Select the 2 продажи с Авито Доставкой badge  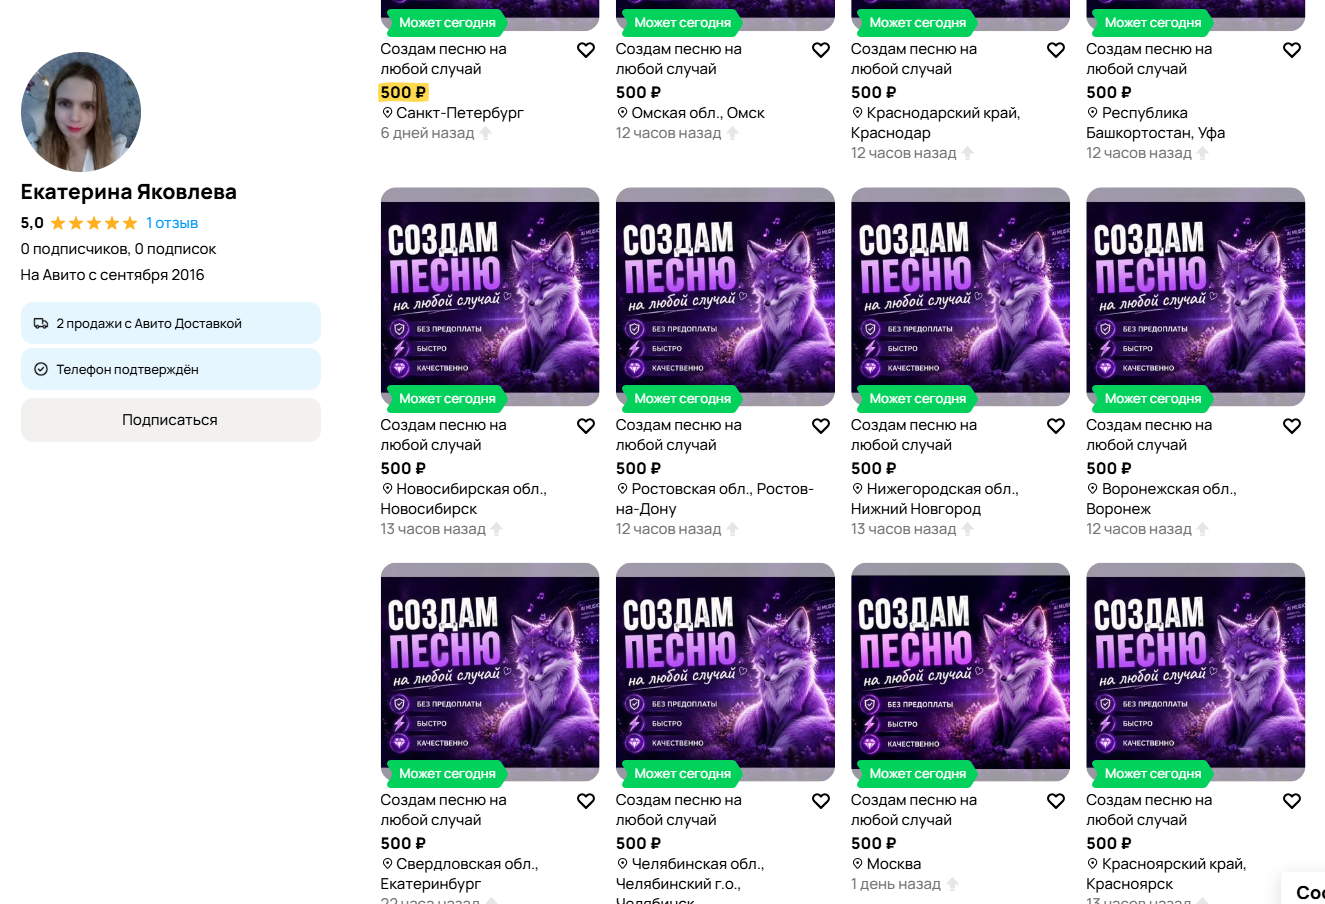170,323
